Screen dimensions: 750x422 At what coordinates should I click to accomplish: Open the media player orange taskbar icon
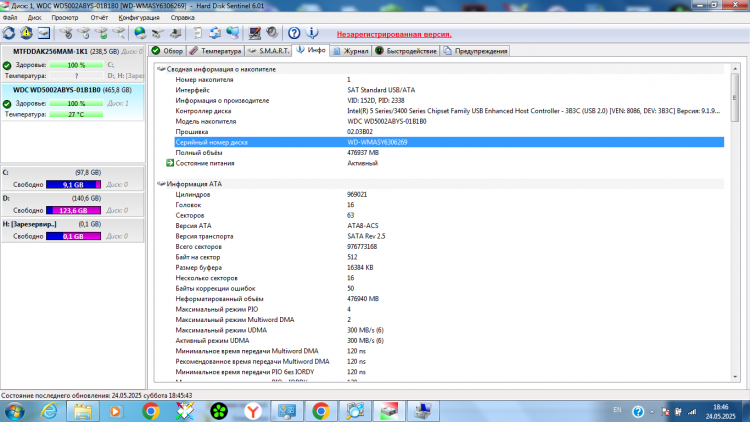click(116, 411)
